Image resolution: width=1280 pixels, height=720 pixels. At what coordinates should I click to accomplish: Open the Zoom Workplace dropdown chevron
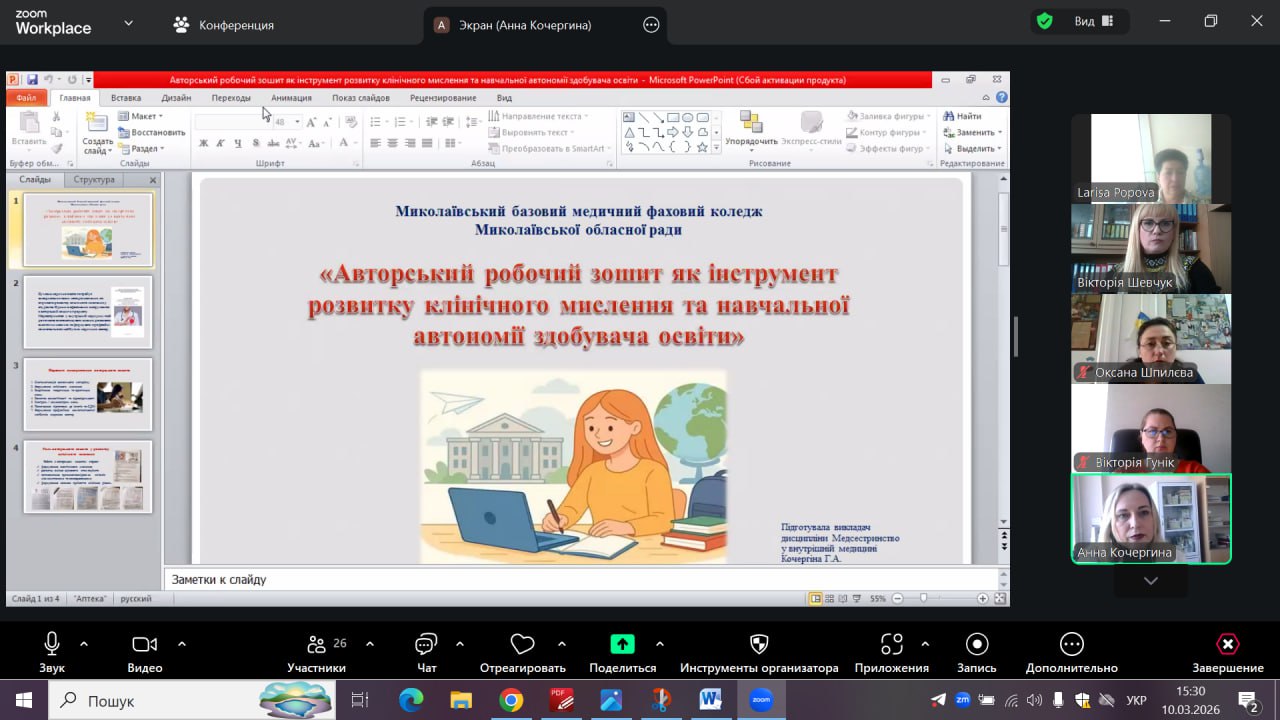[x=128, y=23]
